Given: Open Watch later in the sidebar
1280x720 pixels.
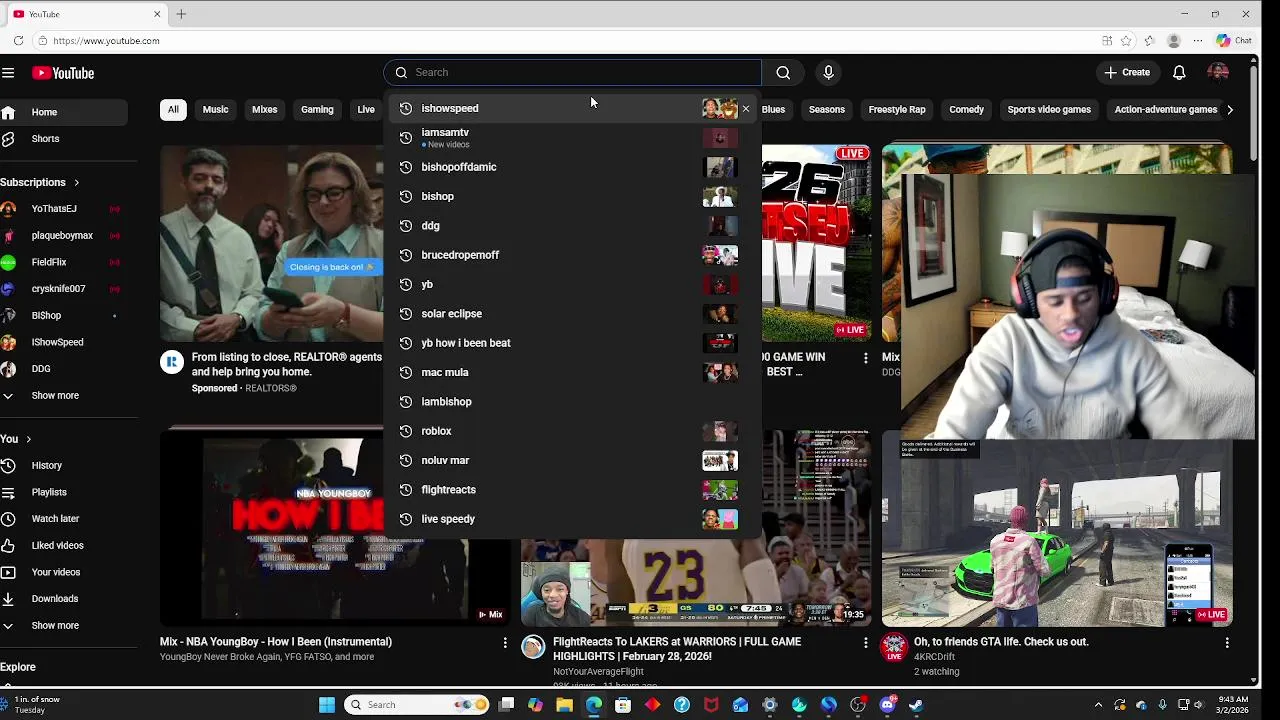Looking at the screenshot, I should 55,519.
